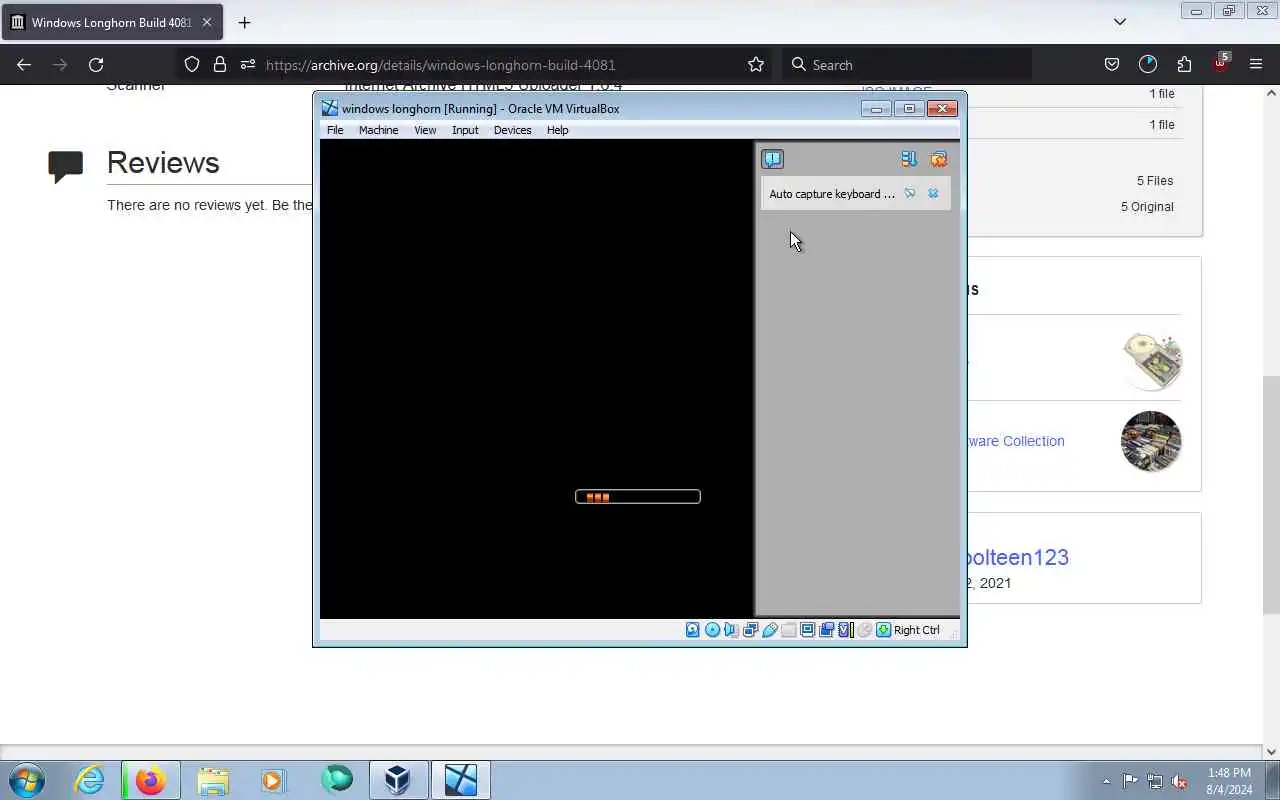This screenshot has width=1280, height=800.
Task: Open the VirtualBox File menu
Action: (335, 130)
